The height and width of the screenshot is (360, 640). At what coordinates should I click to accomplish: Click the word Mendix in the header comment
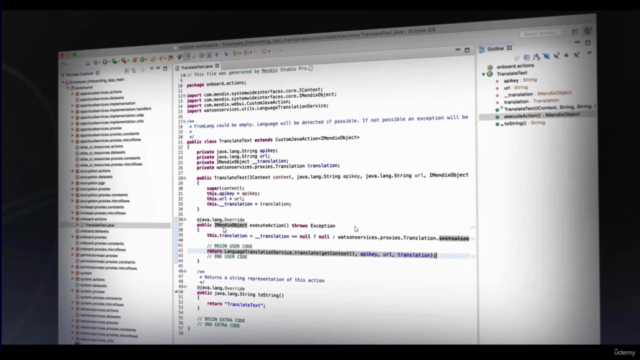click(269, 71)
